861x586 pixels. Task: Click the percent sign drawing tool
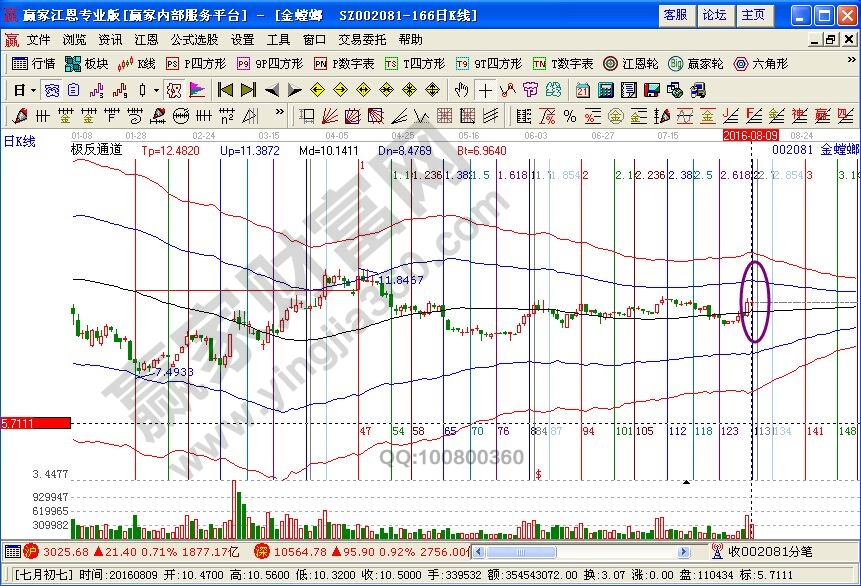pyautogui.click(x=569, y=116)
